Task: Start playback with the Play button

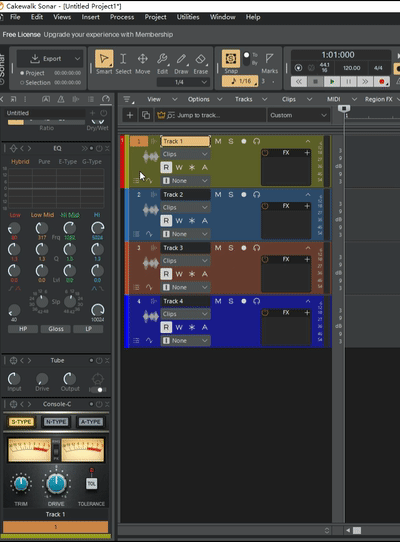Action: 332,82
